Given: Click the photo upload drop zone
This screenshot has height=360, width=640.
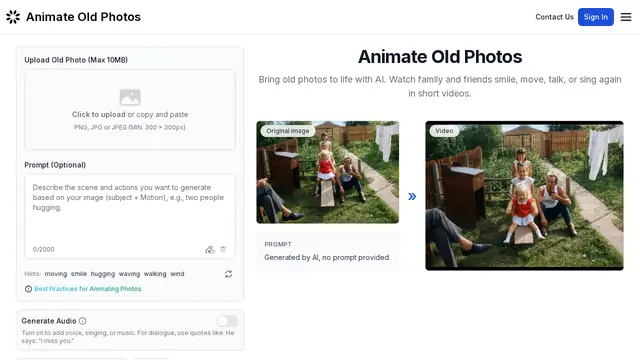Looking at the screenshot, I should pyautogui.click(x=130, y=109).
